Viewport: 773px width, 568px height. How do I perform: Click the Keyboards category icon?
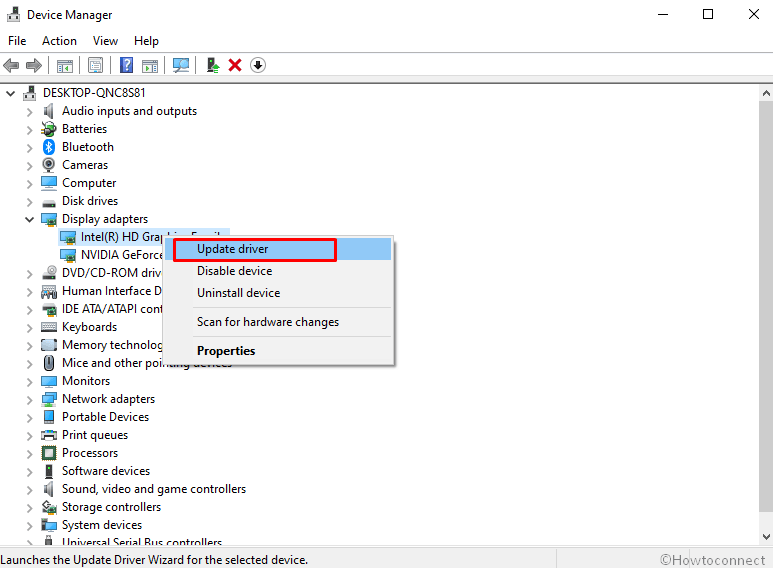click(49, 327)
